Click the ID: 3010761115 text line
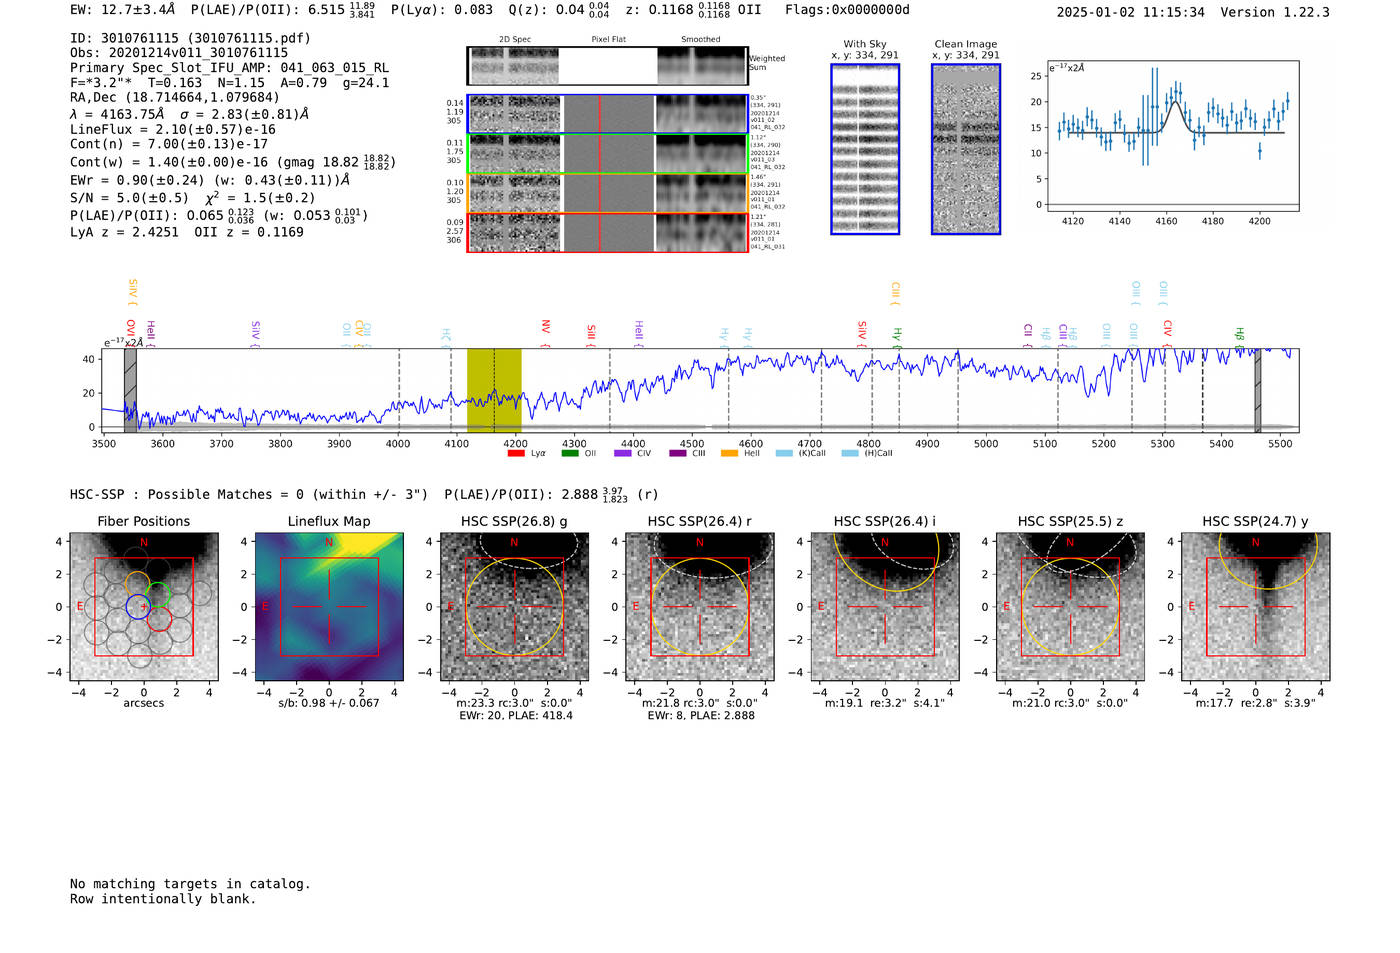Screen dimensions: 1400x953 pos(190,38)
